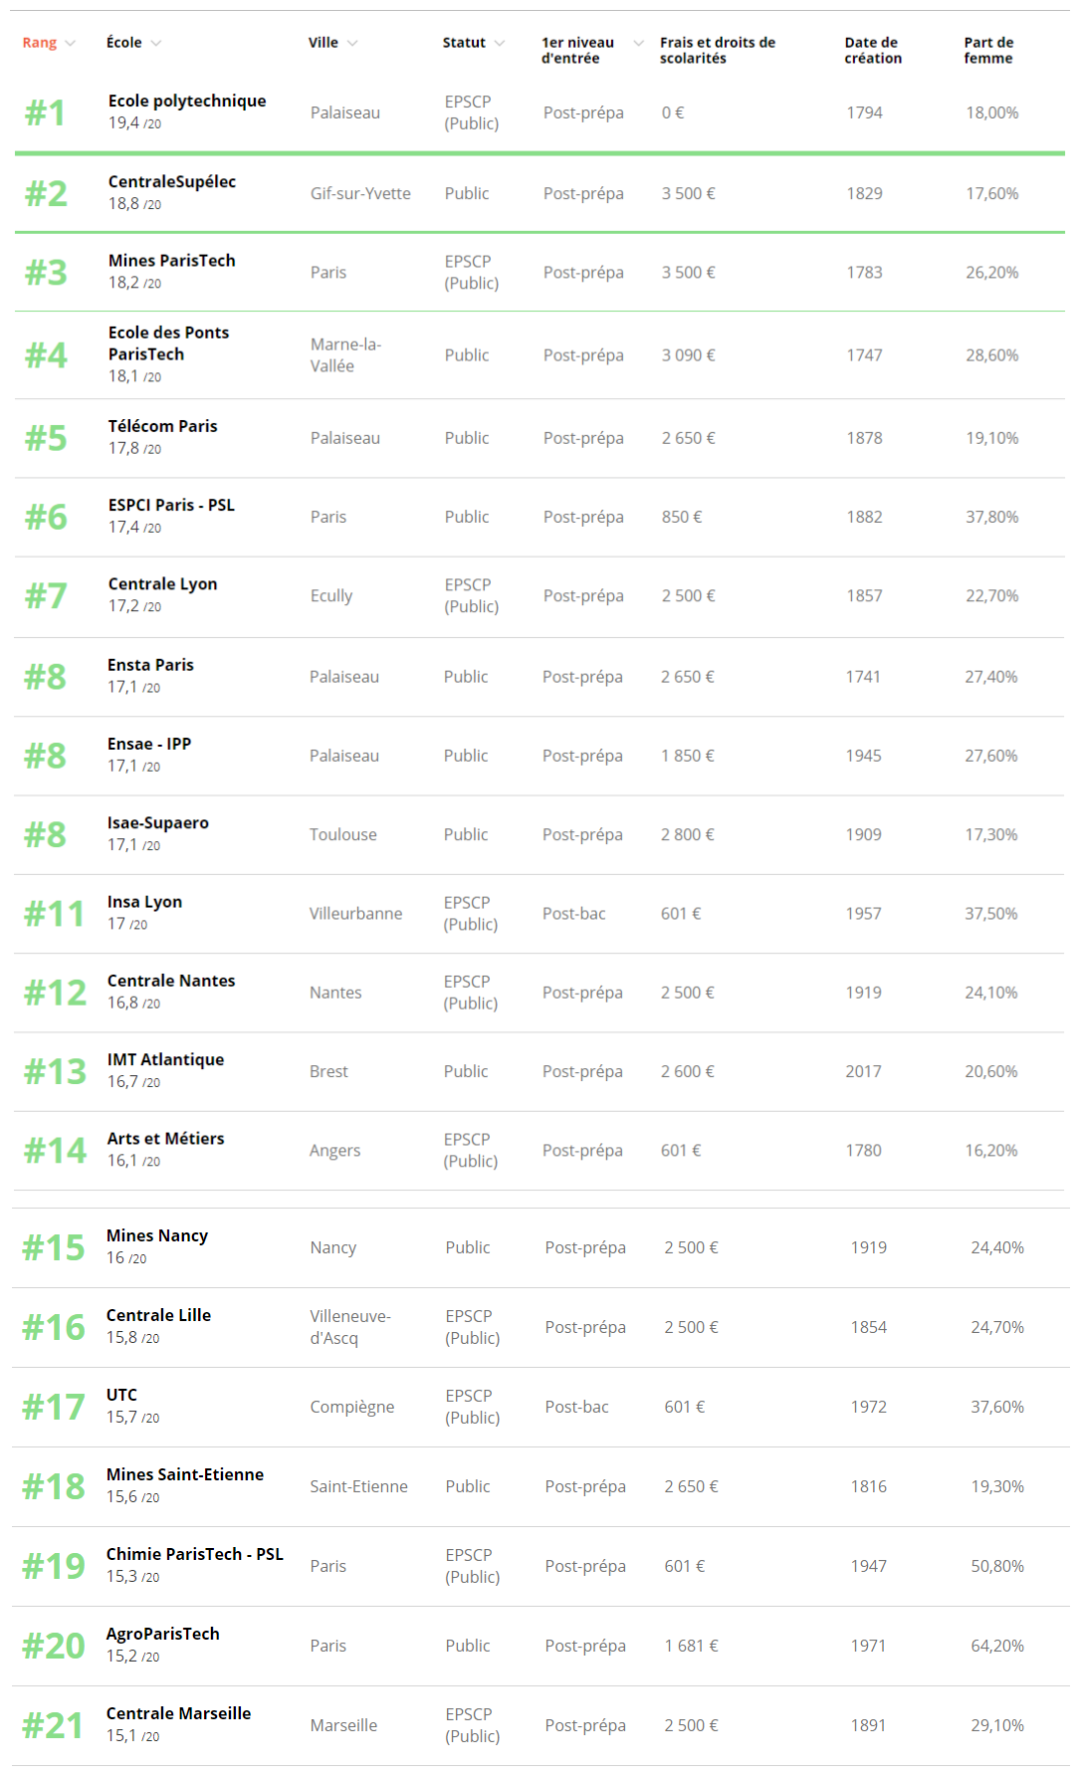Click chevron next to École header
This screenshot has width=1080, height=1776.
pos(156,43)
